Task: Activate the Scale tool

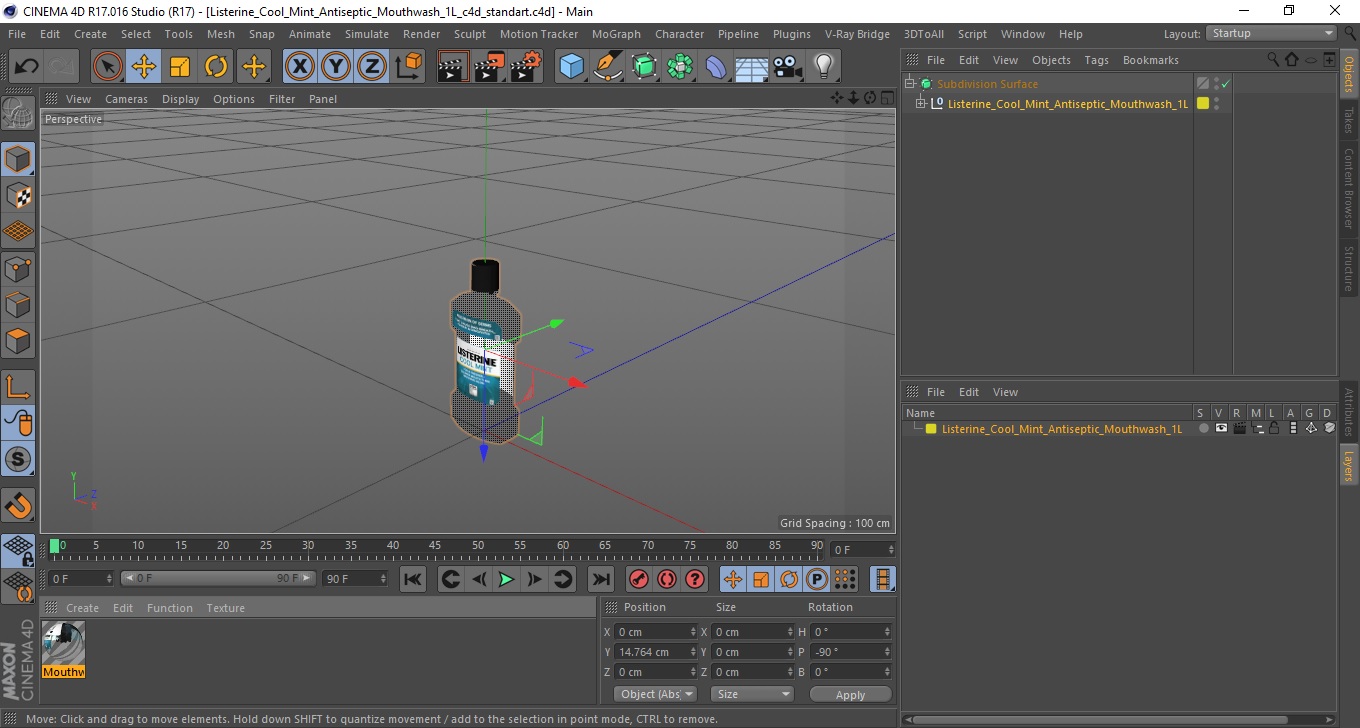Action: click(x=180, y=67)
